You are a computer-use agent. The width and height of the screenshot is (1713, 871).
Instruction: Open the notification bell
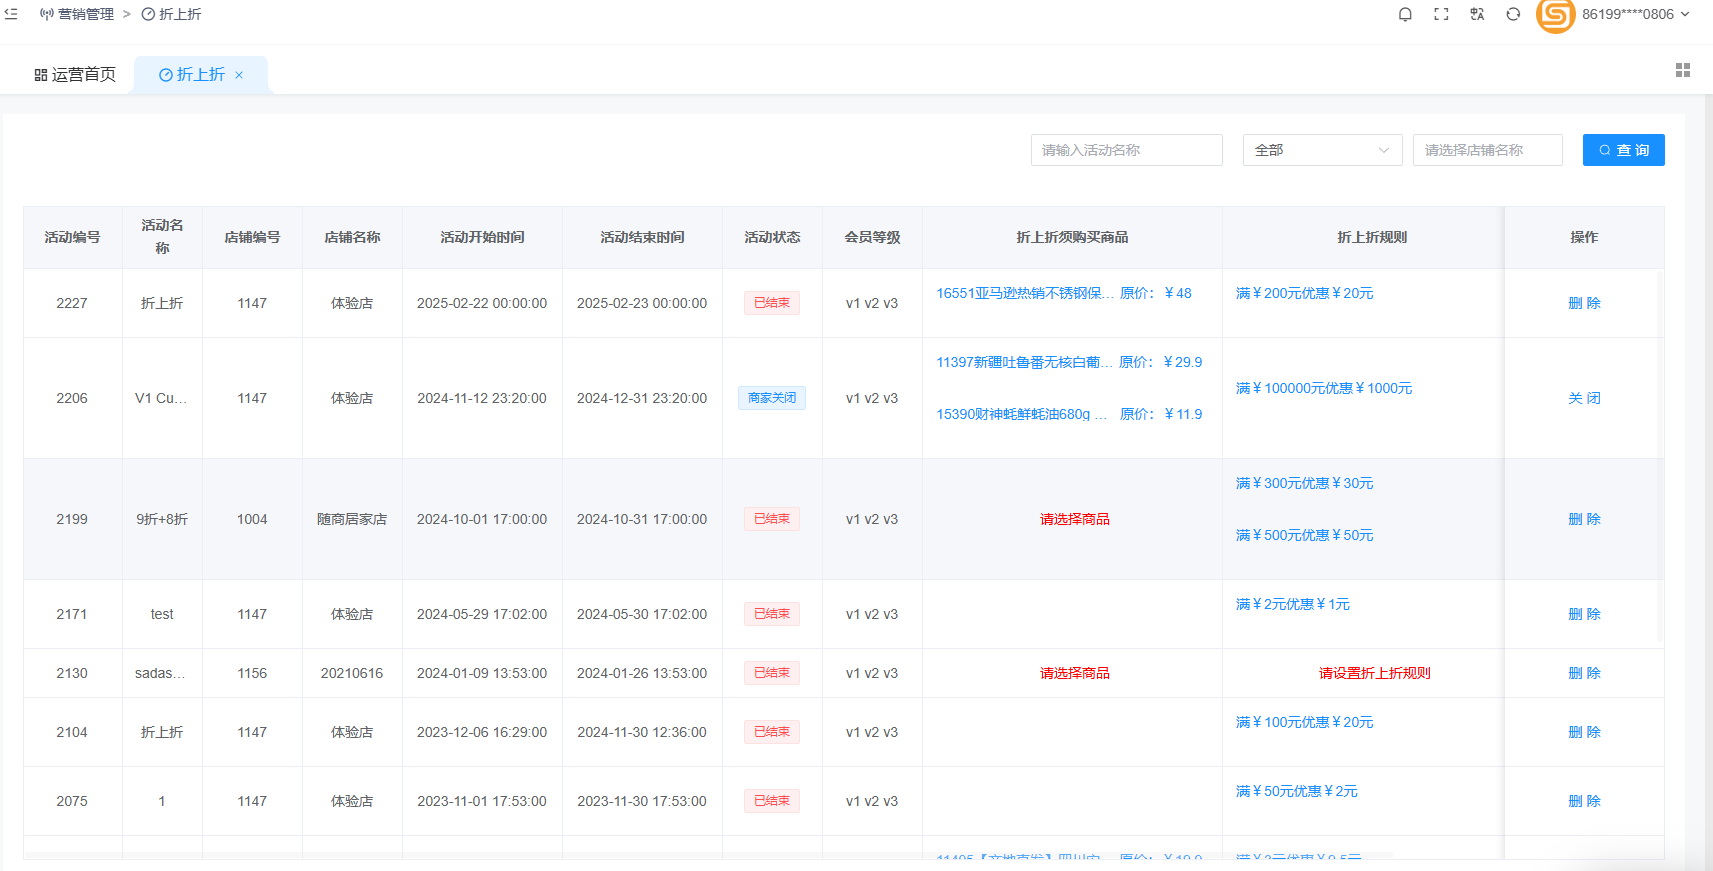(1405, 14)
